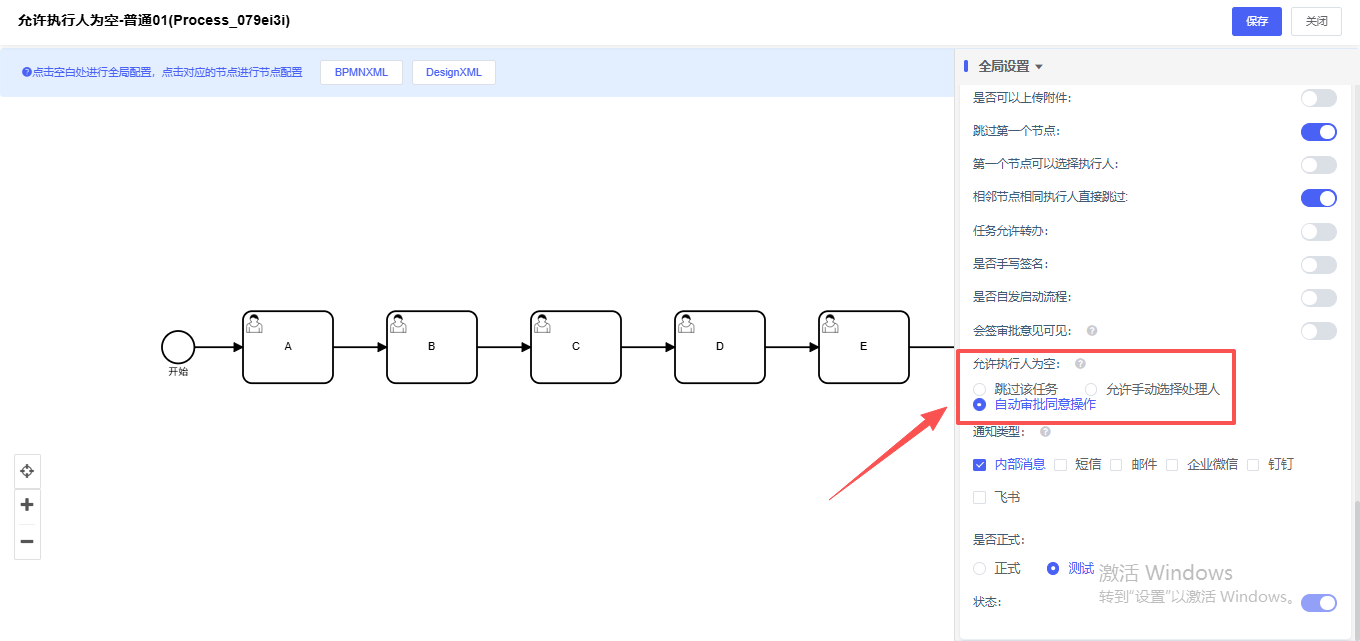Select user task node C
The height and width of the screenshot is (641, 1360).
(576, 347)
